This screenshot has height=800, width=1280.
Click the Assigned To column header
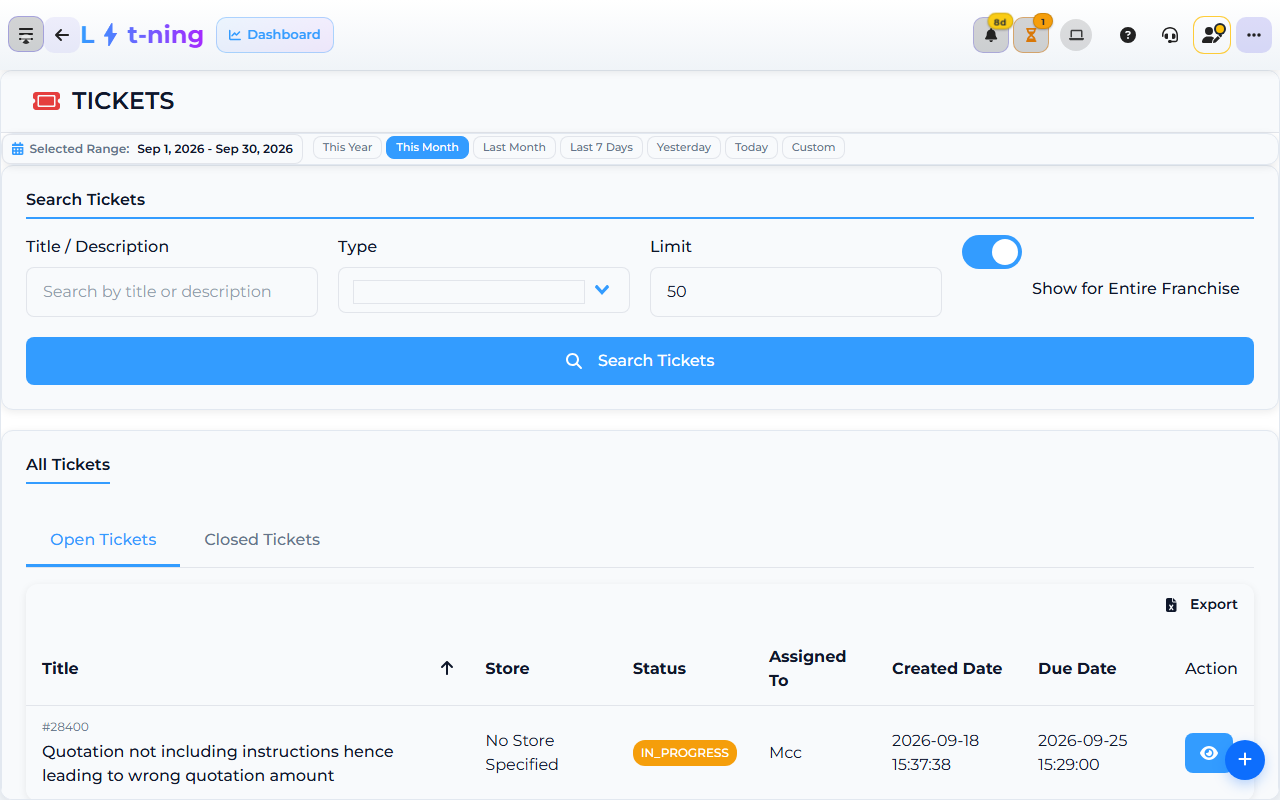tap(807, 668)
